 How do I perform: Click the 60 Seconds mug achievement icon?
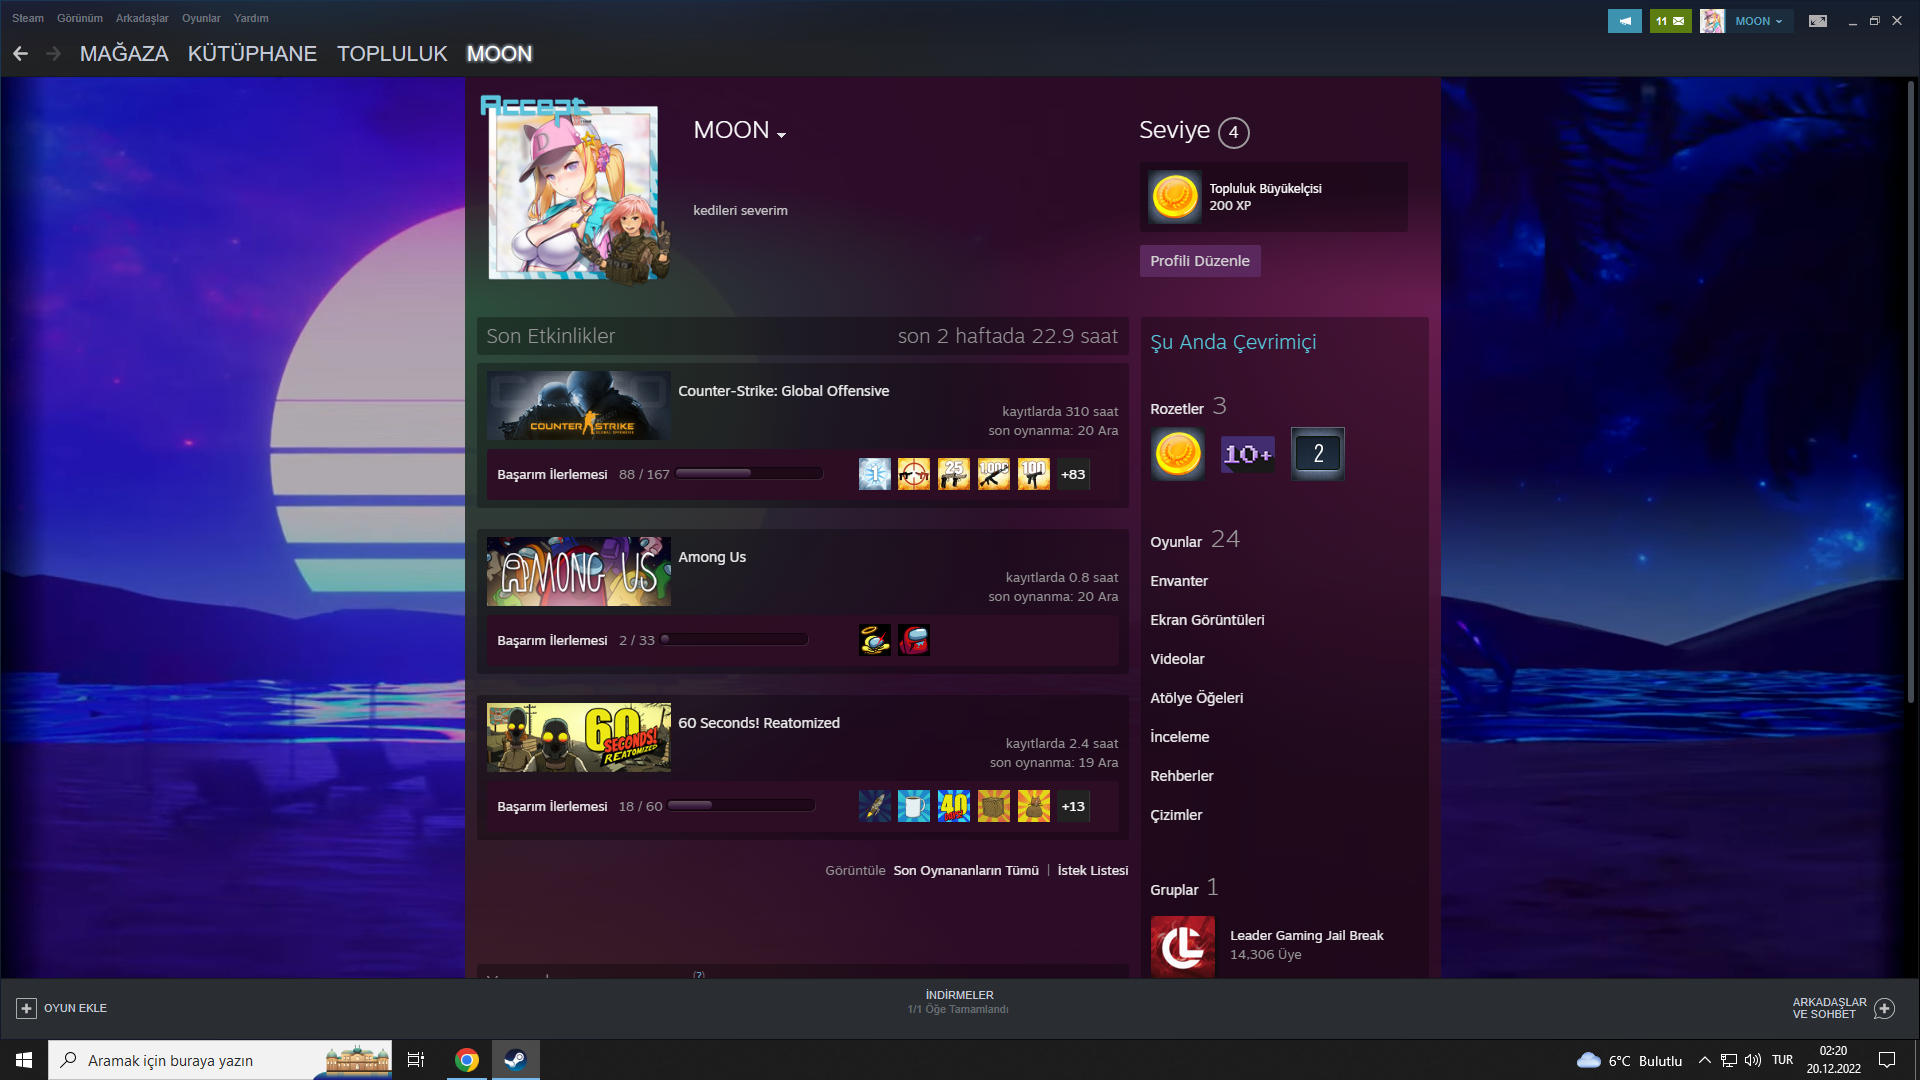click(x=913, y=806)
